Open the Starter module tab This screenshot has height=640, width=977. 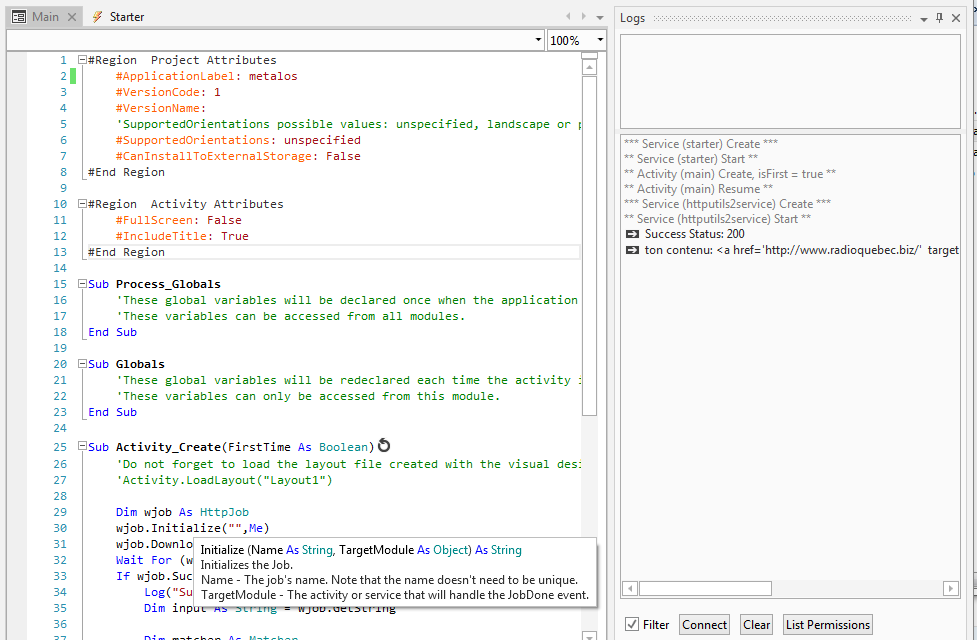(126, 17)
